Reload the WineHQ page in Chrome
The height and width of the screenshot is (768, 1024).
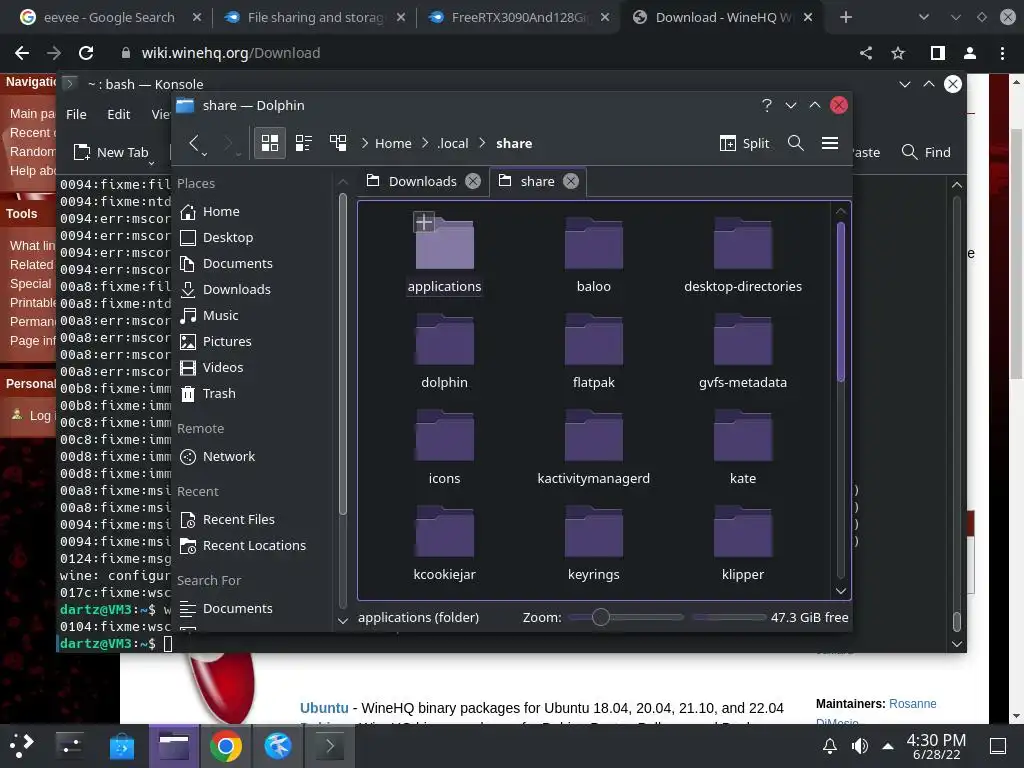86,53
